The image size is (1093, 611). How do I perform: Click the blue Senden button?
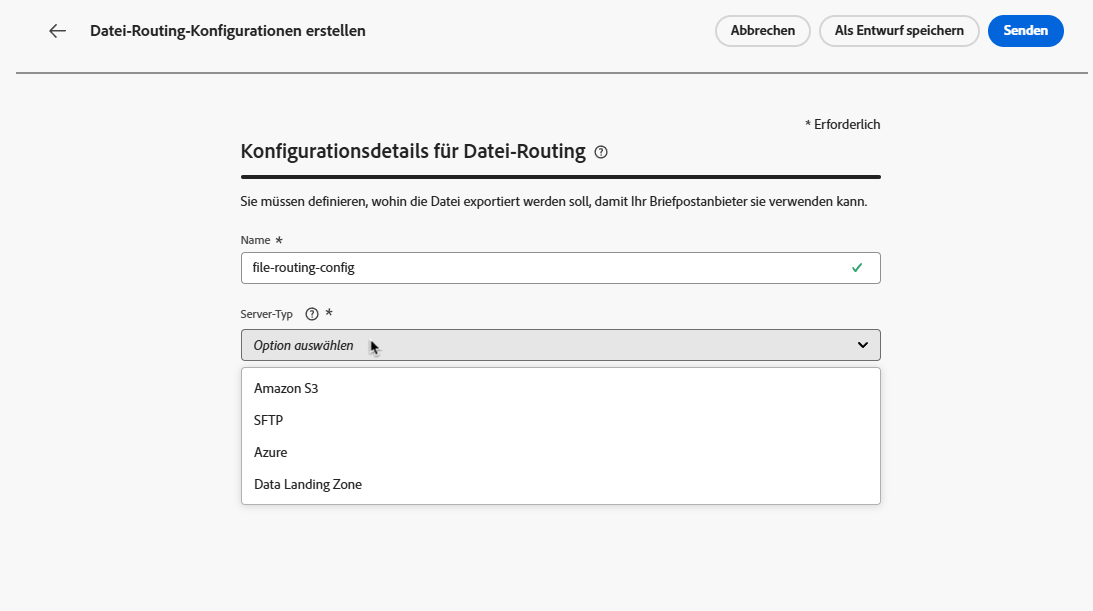[1025, 31]
